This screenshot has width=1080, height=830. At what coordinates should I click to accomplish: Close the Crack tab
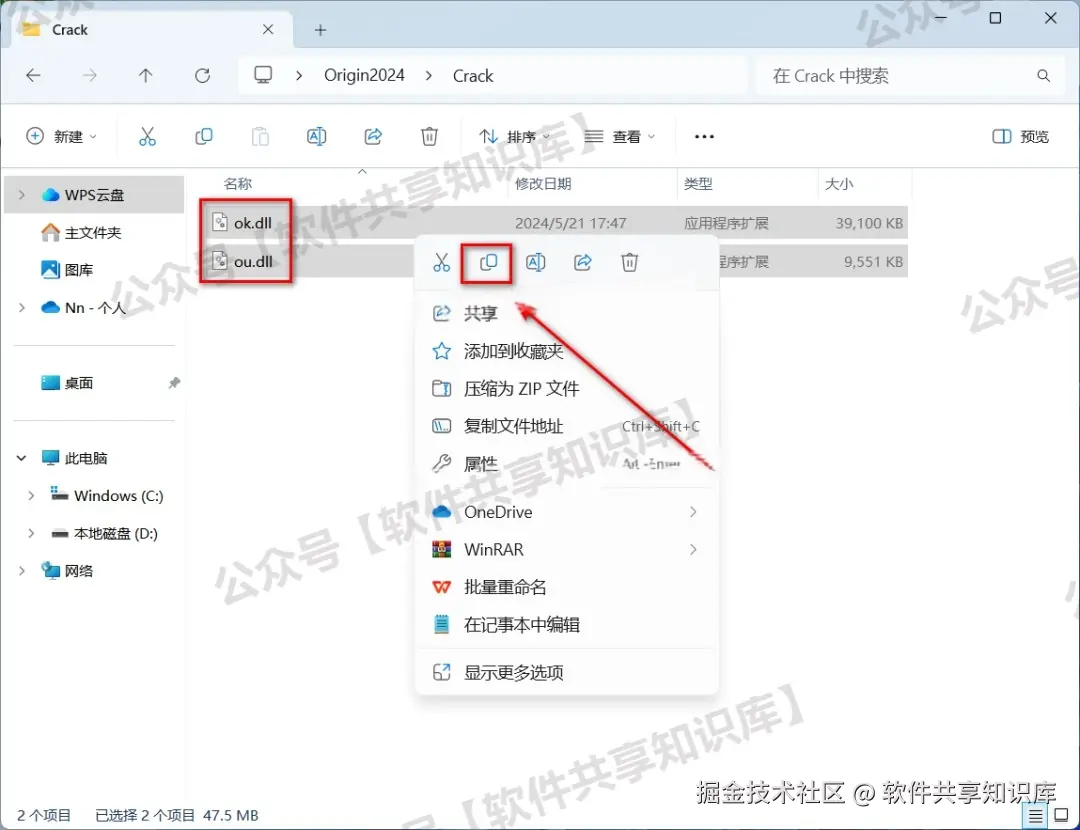coord(268,30)
